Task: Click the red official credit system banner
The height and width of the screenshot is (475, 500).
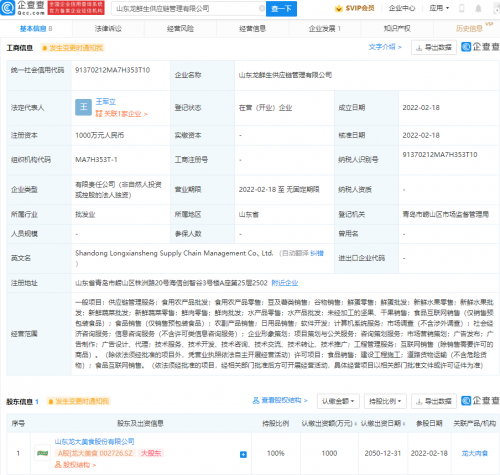Action: click(x=76, y=8)
